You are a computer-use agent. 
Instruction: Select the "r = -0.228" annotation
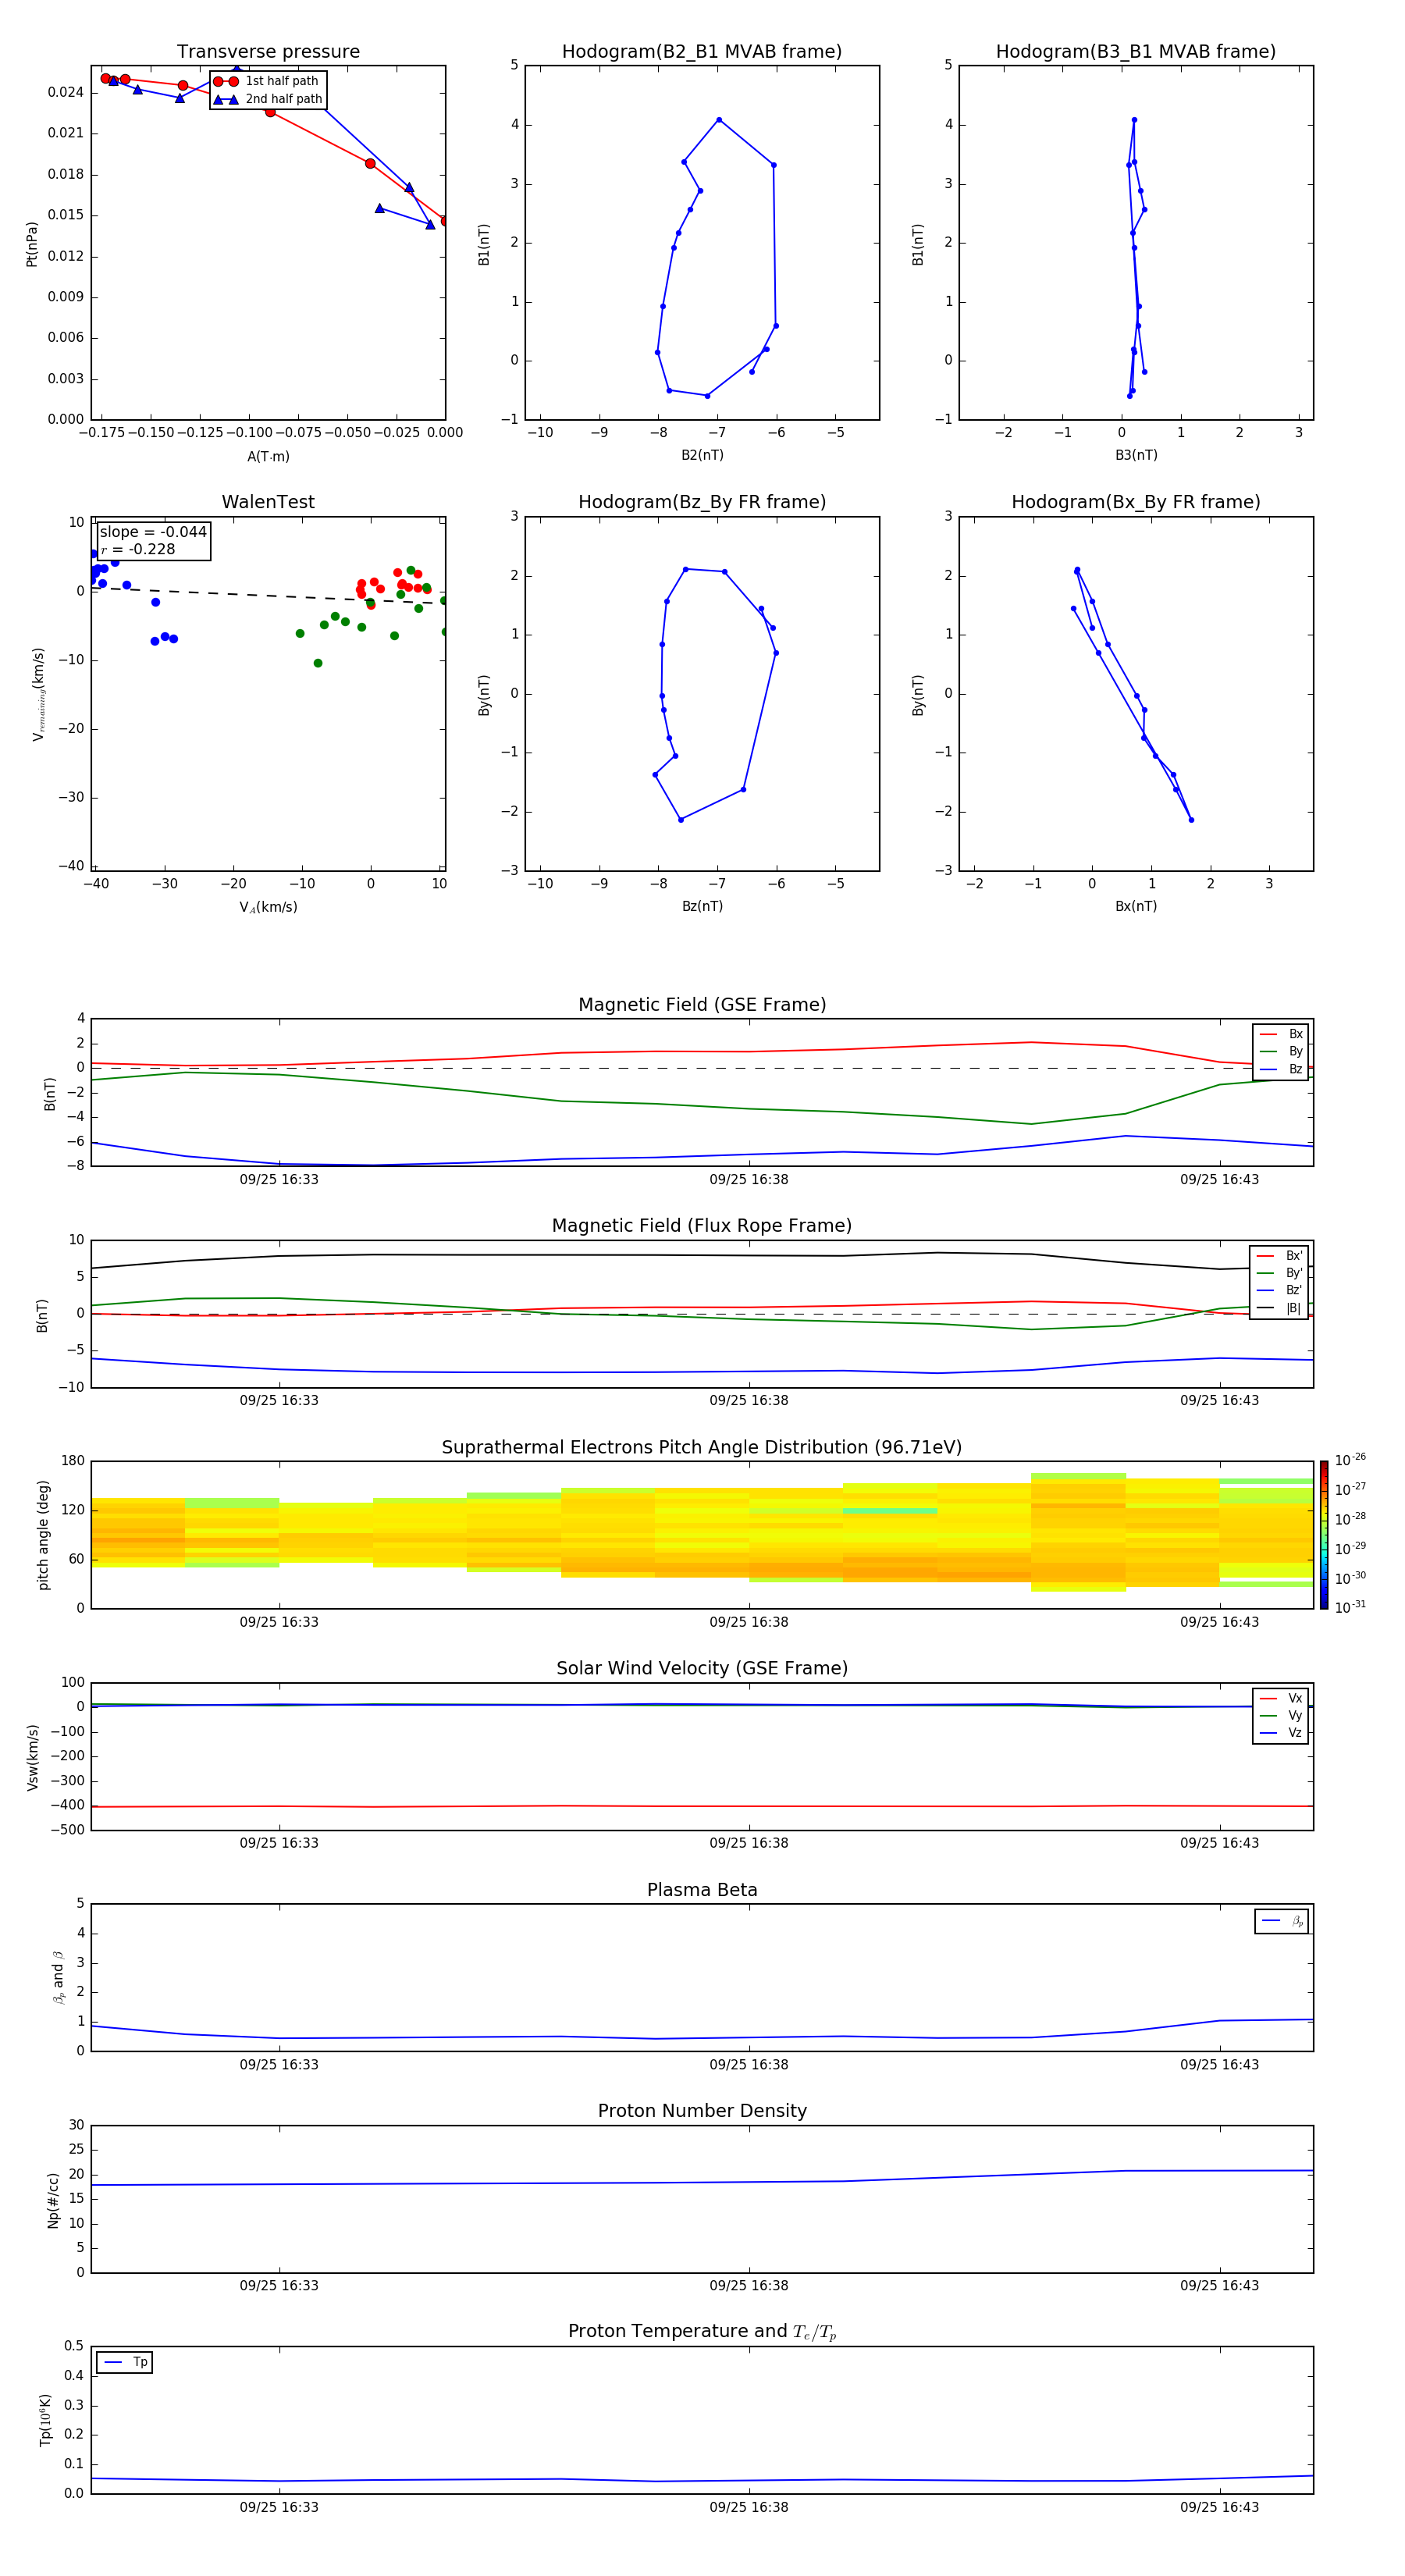[x=138, y=549]
